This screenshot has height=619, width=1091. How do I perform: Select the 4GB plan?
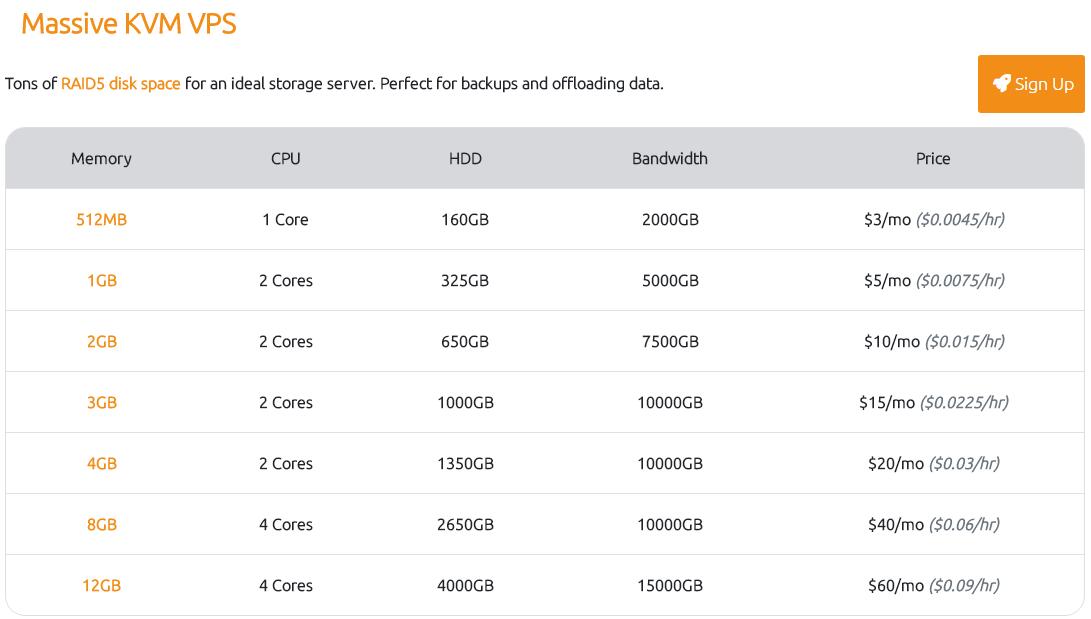point(101,463)
